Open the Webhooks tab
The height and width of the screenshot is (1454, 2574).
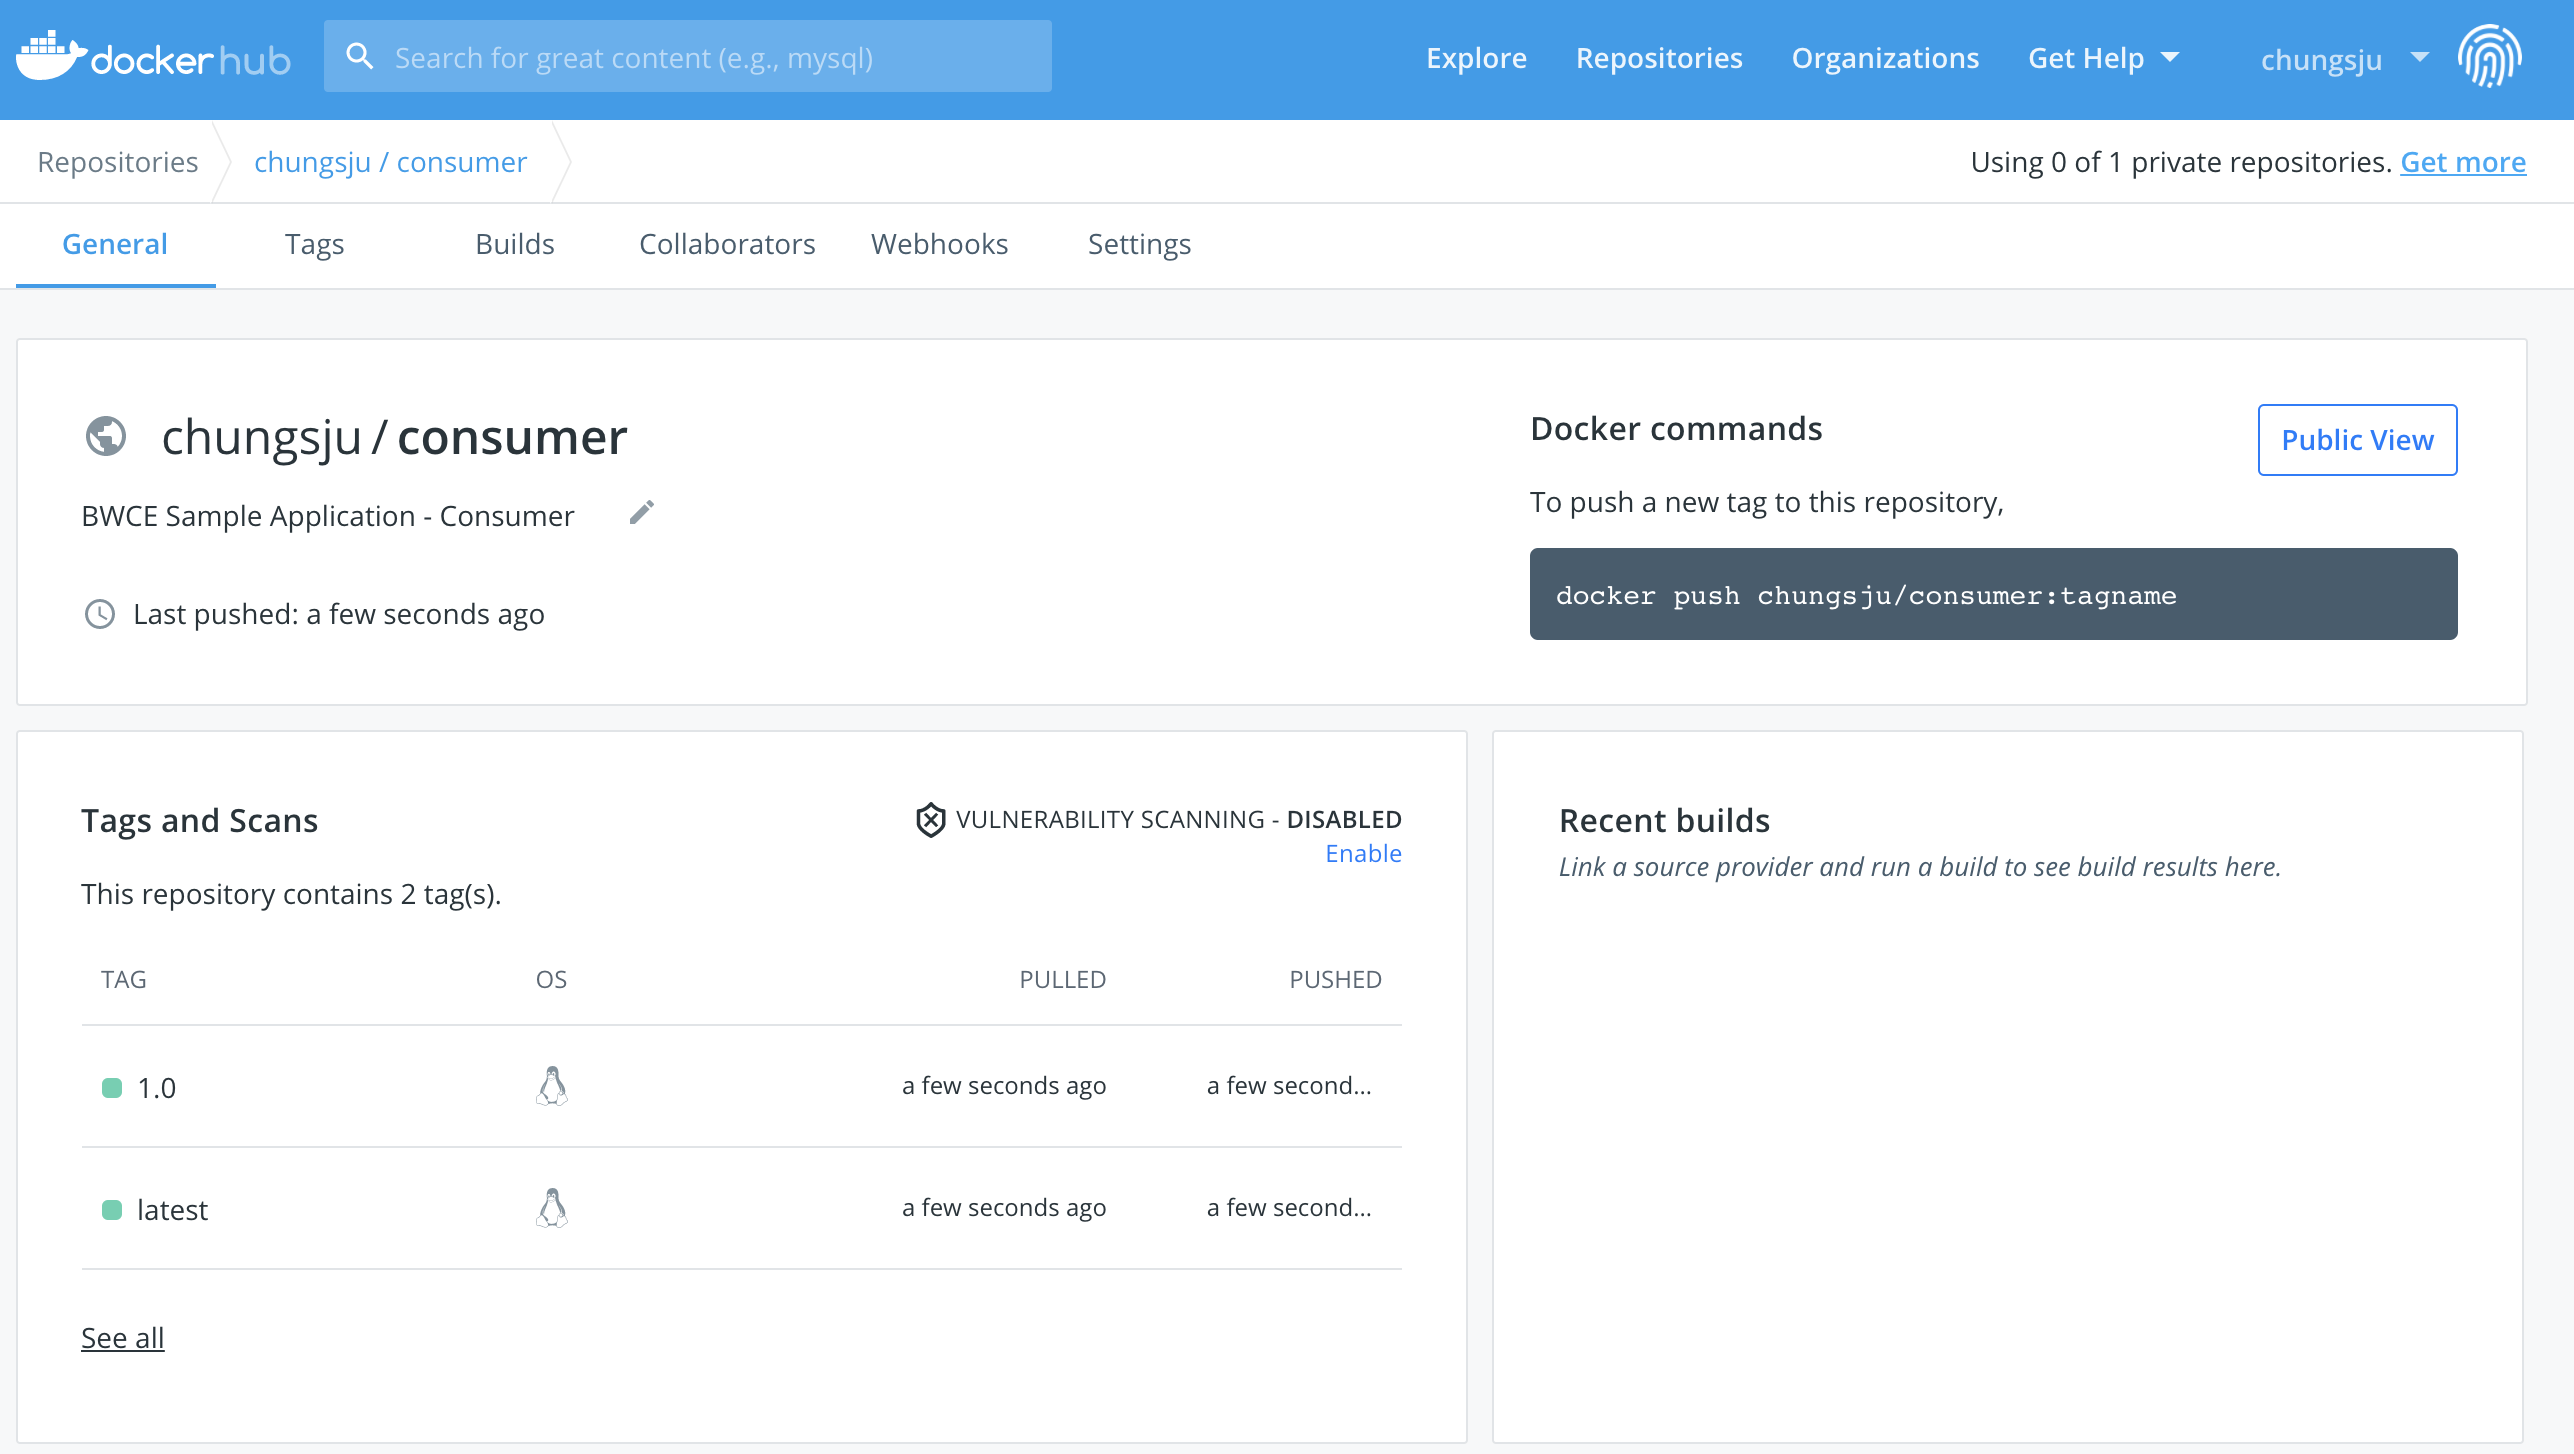point(939,244)
